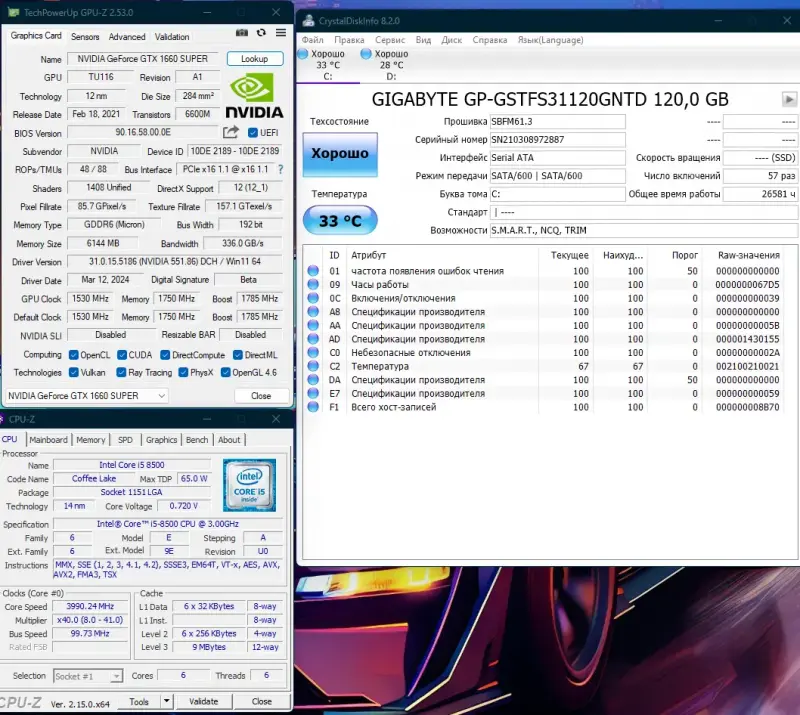Click the Intel Core i5 badge in CPU-Z
Image resolution: width=800 pixels, height=715 pixels.
(x=249, y=487)
